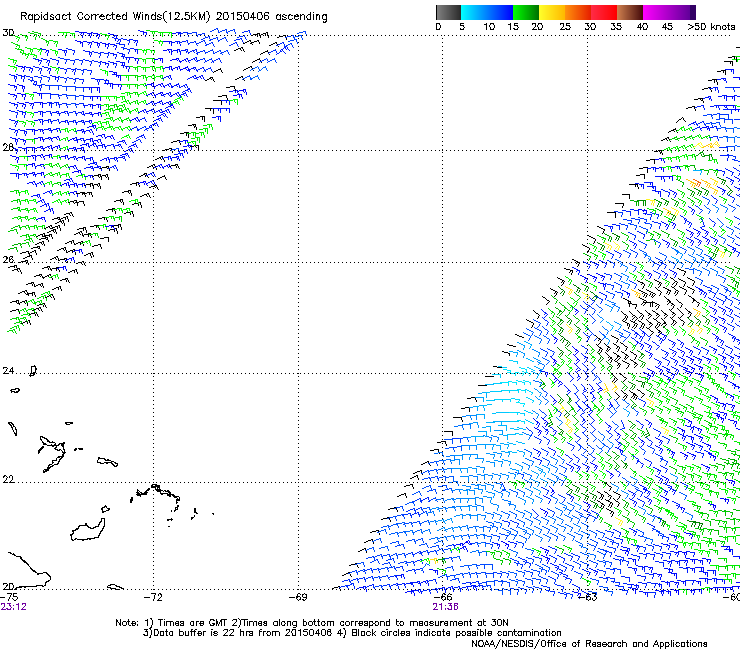Pick the orange 25-30 knots legend swatch
Screen dimensions: 740x650
[578, 12]
